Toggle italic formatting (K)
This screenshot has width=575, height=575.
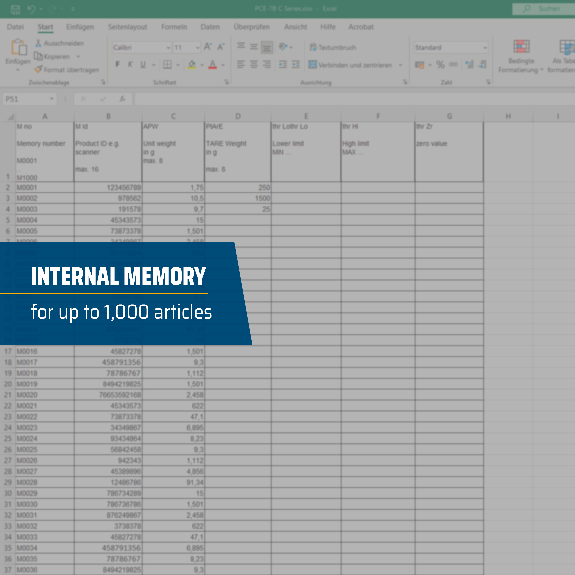[x=130, y=65]
